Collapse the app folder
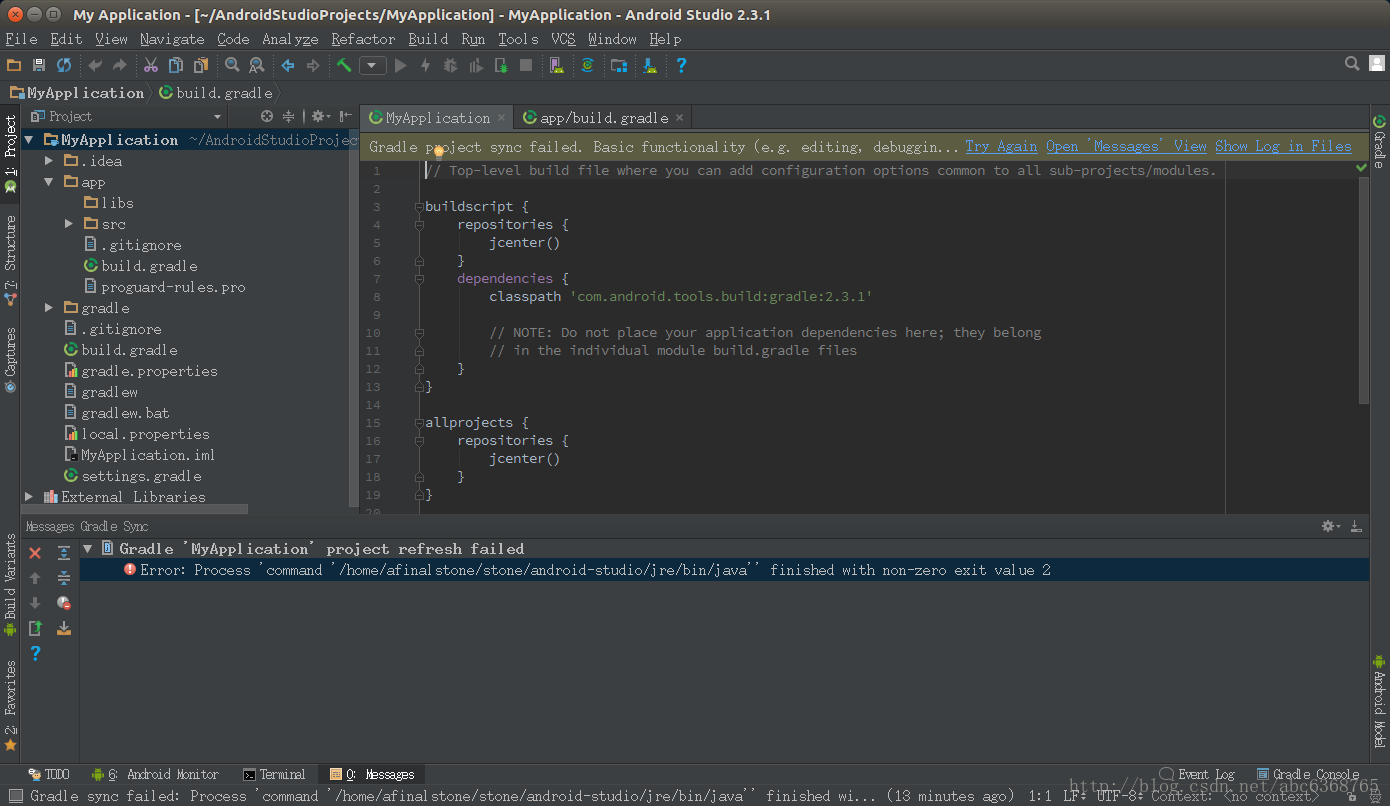This screenshot has width=1390, height=806. click(49, 182)
